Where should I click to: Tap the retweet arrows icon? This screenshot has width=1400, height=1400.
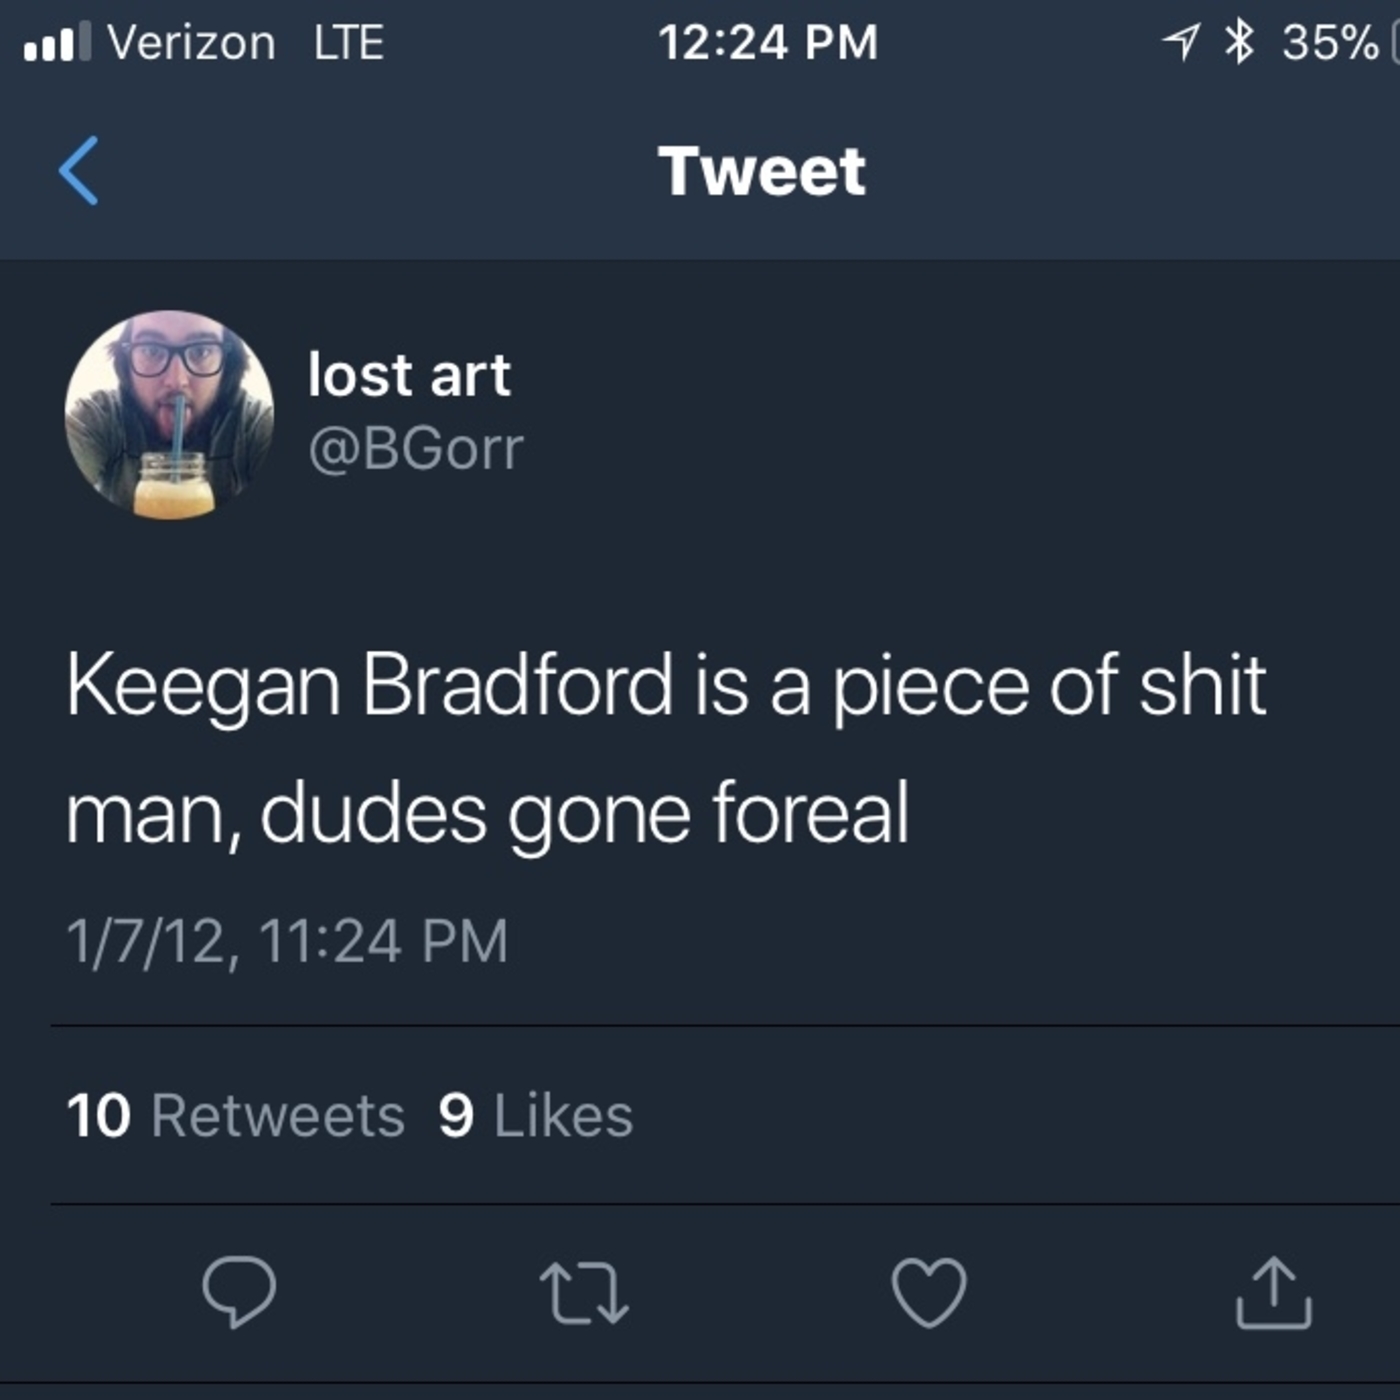coord(584,1292)
